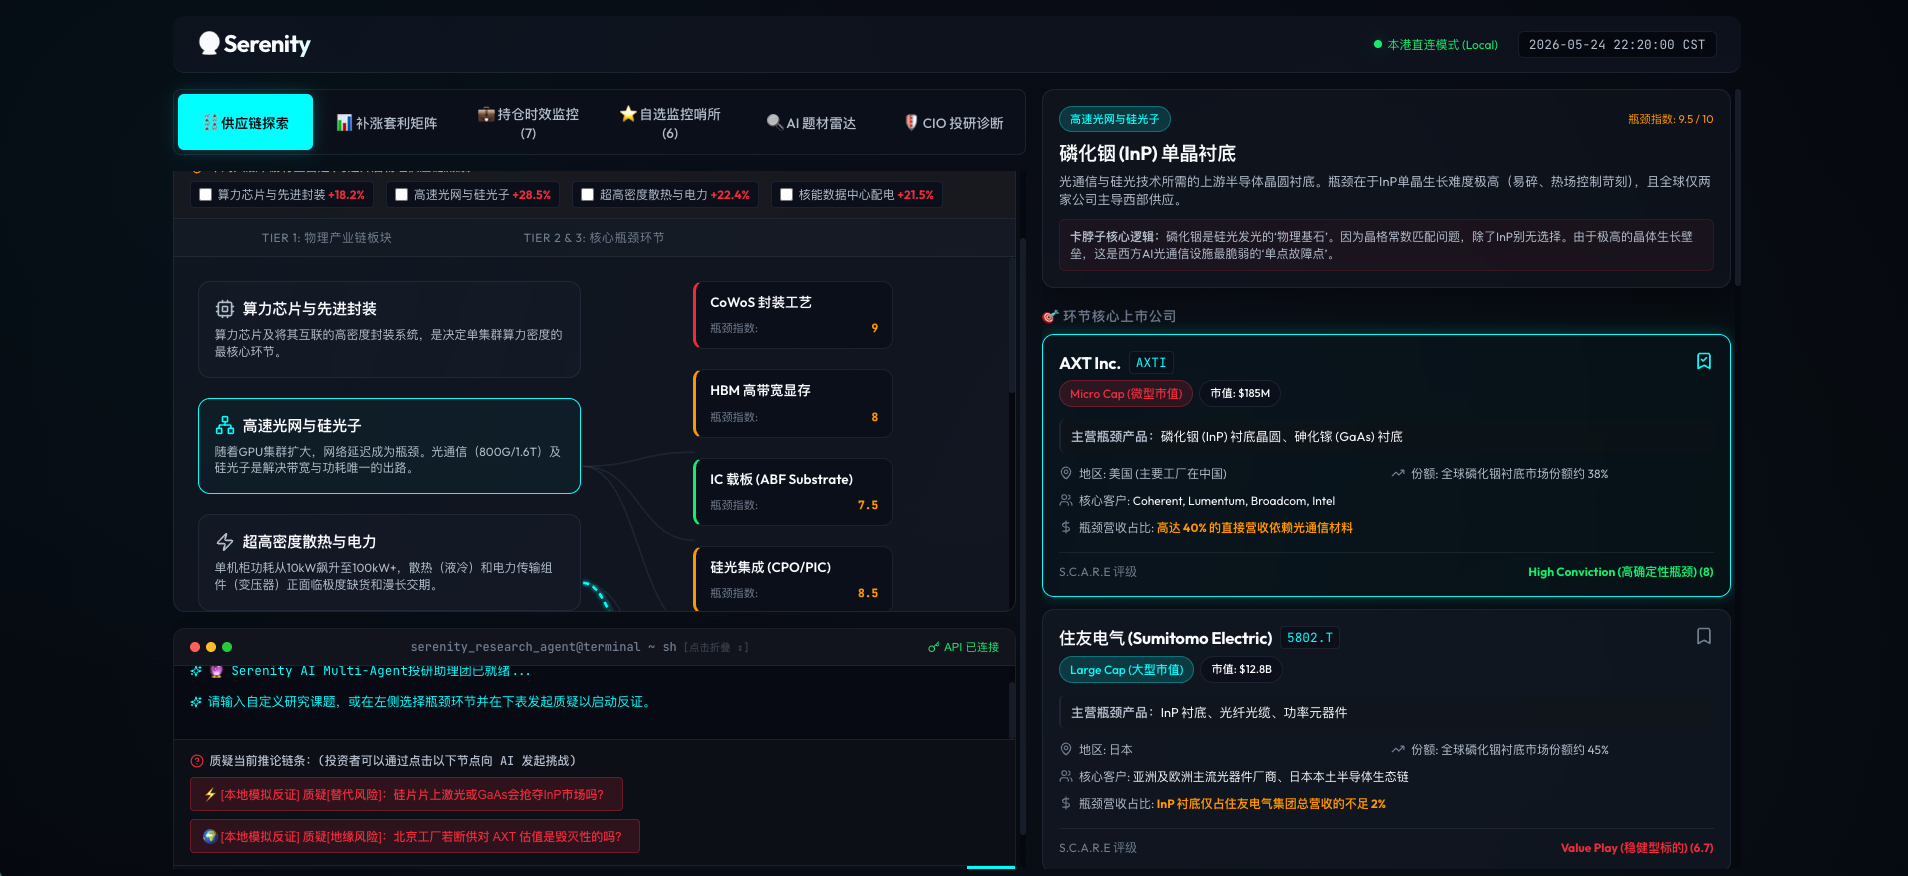
Task: Click the 高速光网与硅光子 category tag pill
Action: click(x=1115, y=119)
